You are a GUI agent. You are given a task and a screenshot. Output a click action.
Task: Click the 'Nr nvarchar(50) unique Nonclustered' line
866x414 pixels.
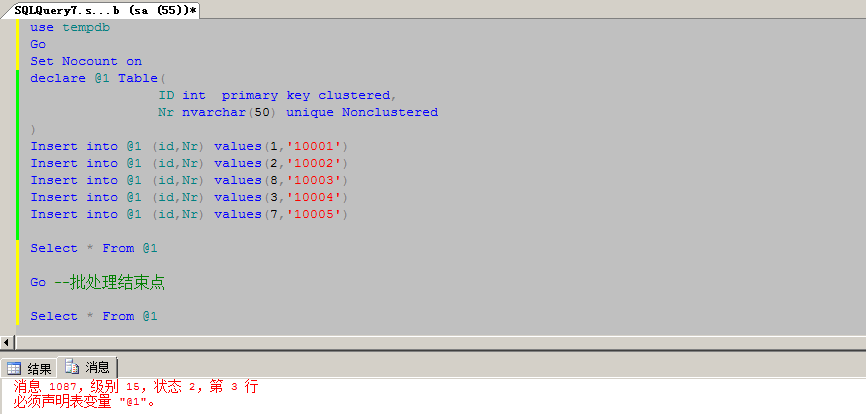click(x=297, y=112)
